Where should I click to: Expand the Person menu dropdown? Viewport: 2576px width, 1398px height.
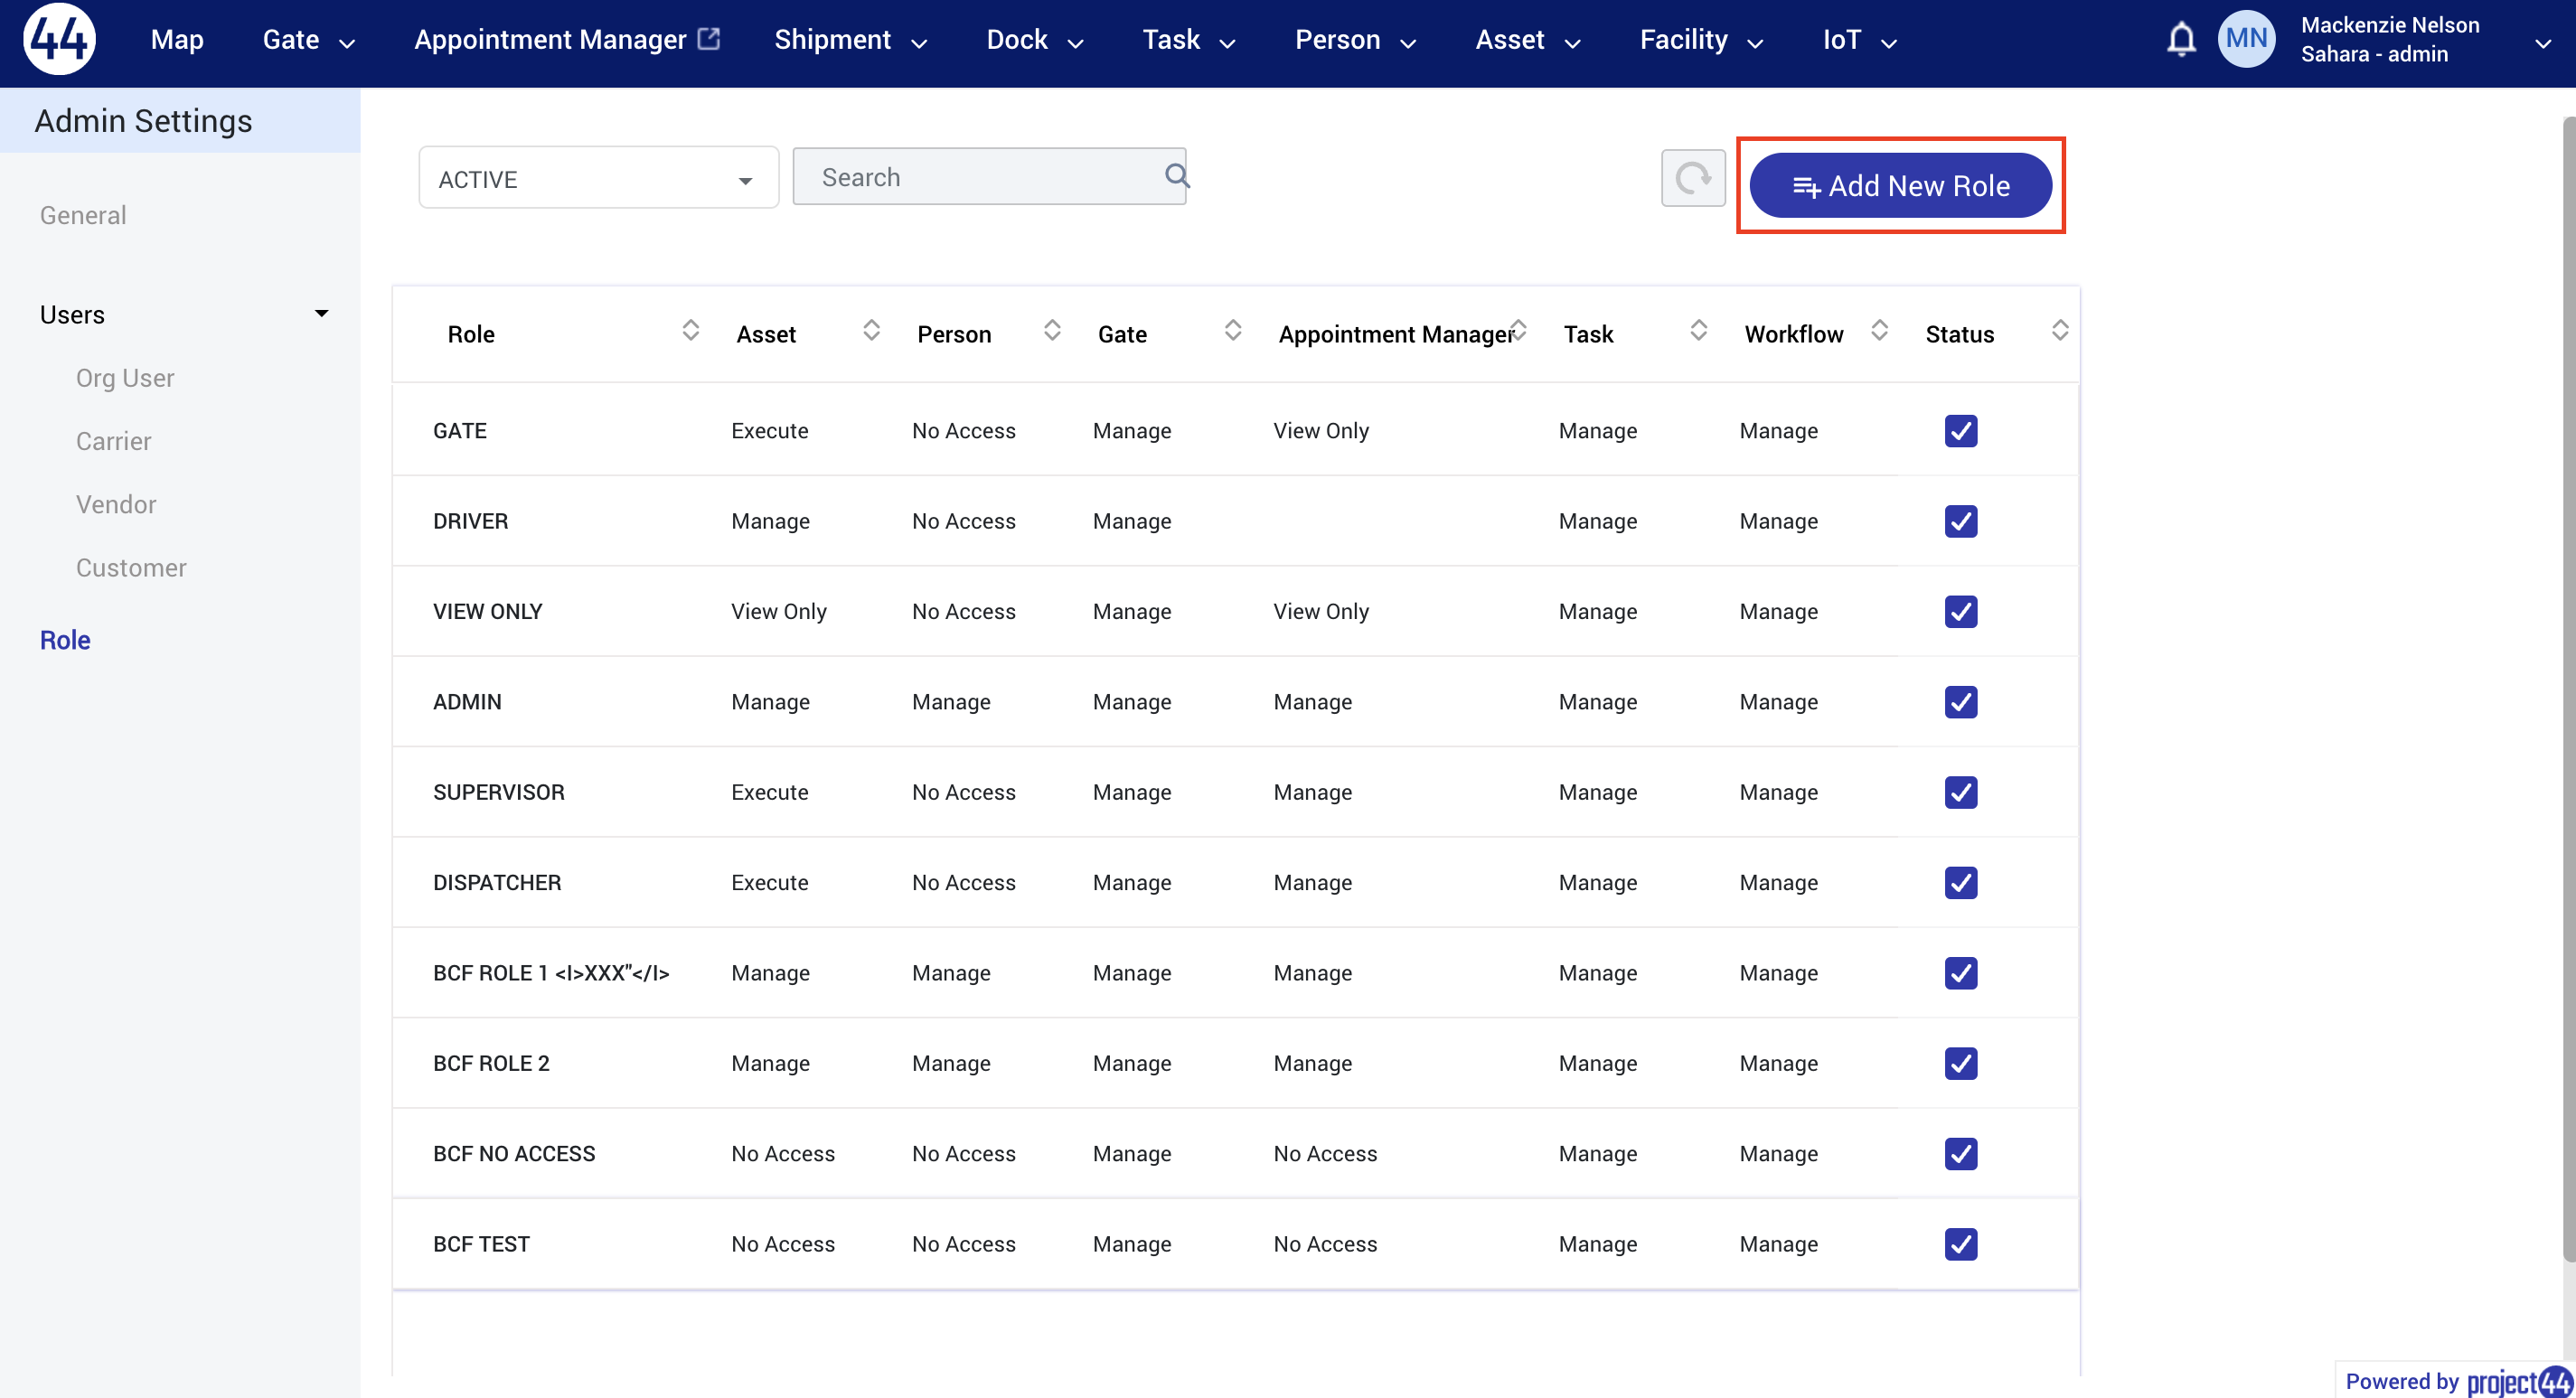click(1408, 43)
